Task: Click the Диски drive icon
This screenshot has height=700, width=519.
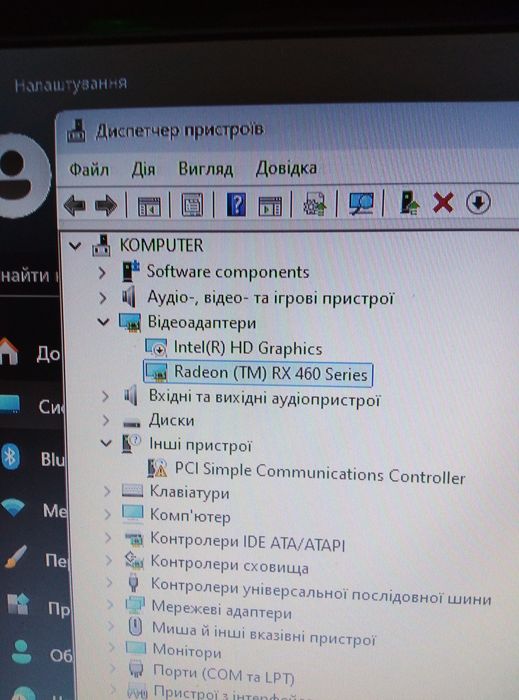Action: pos(132,422)
